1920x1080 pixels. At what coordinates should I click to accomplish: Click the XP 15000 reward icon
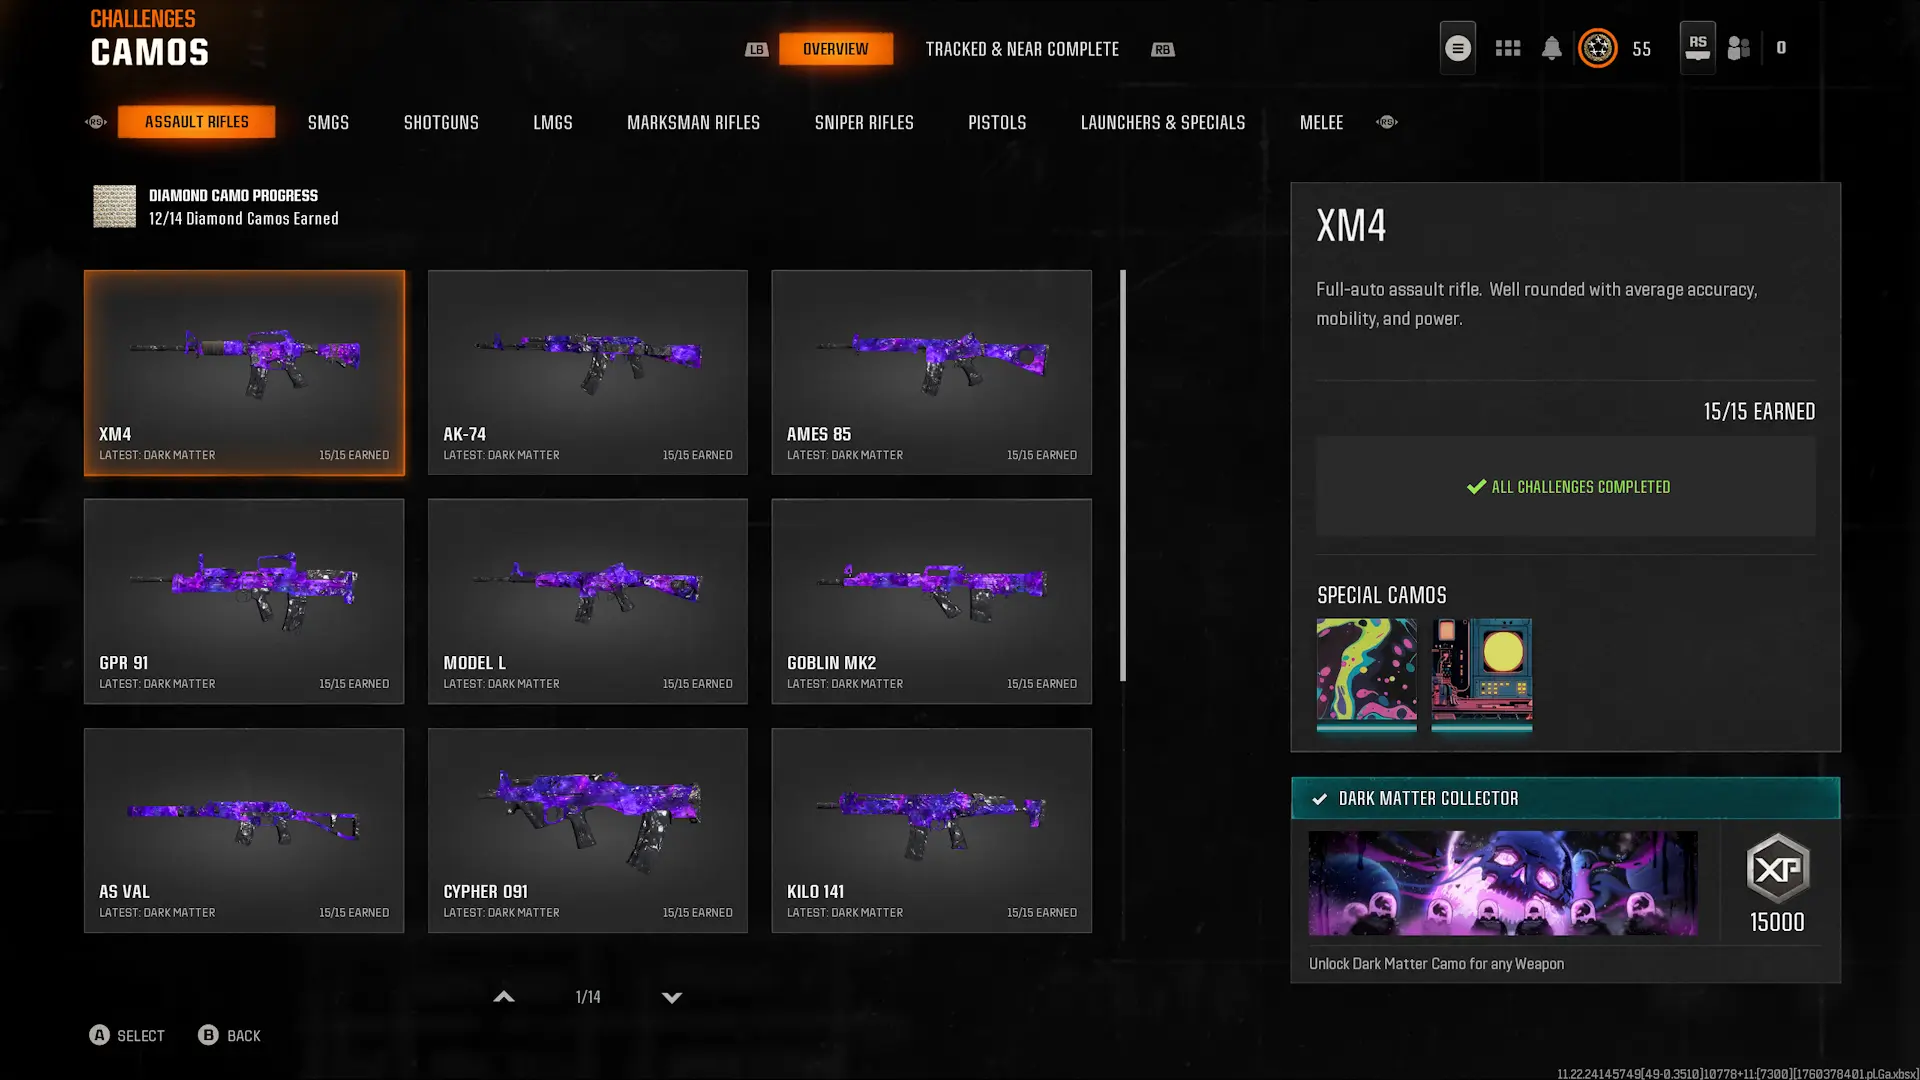coord(1777,868)
